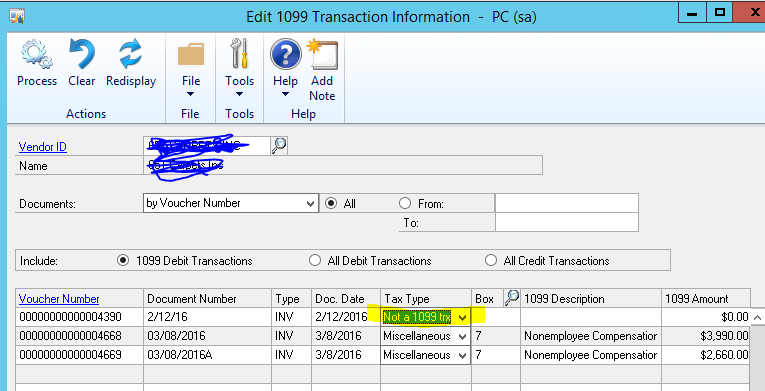Click the Redisplay refresh icon

[x=131, y=55]
